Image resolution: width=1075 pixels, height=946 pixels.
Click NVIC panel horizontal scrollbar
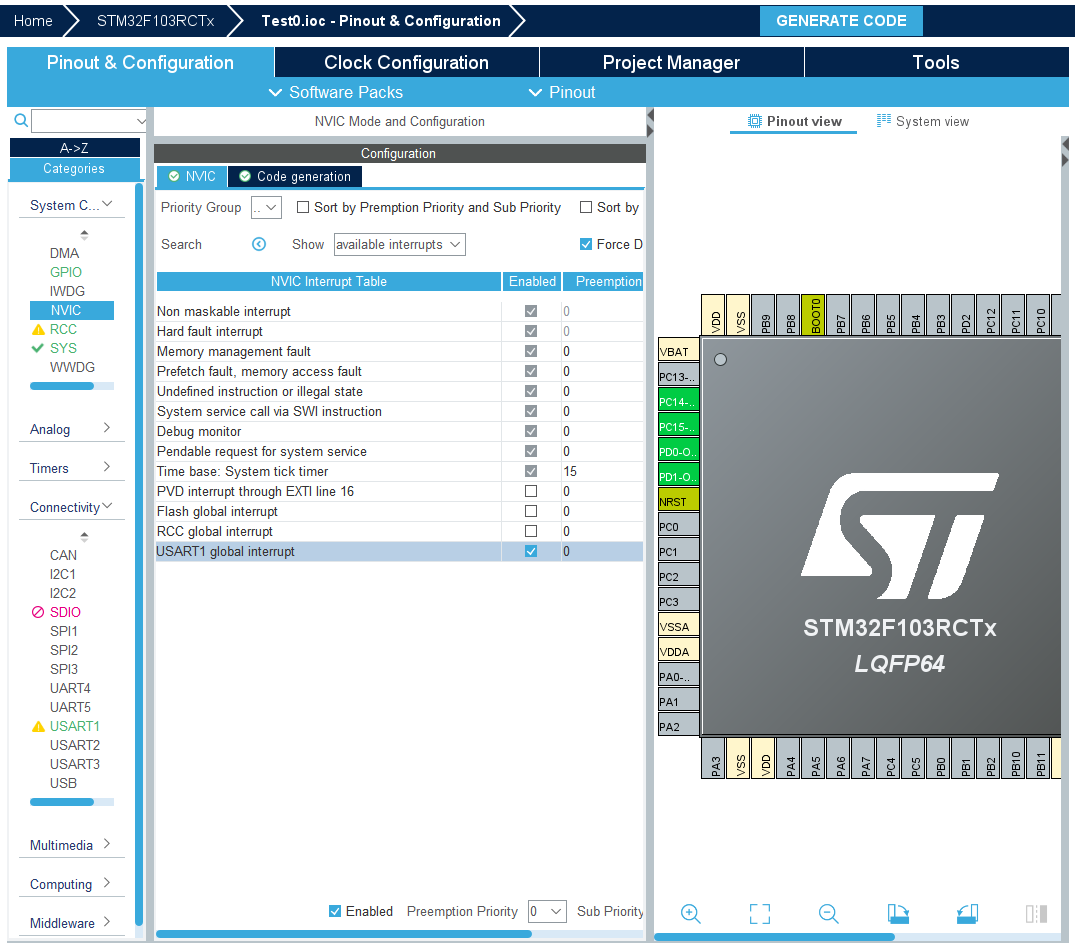(x=343, y=934)
